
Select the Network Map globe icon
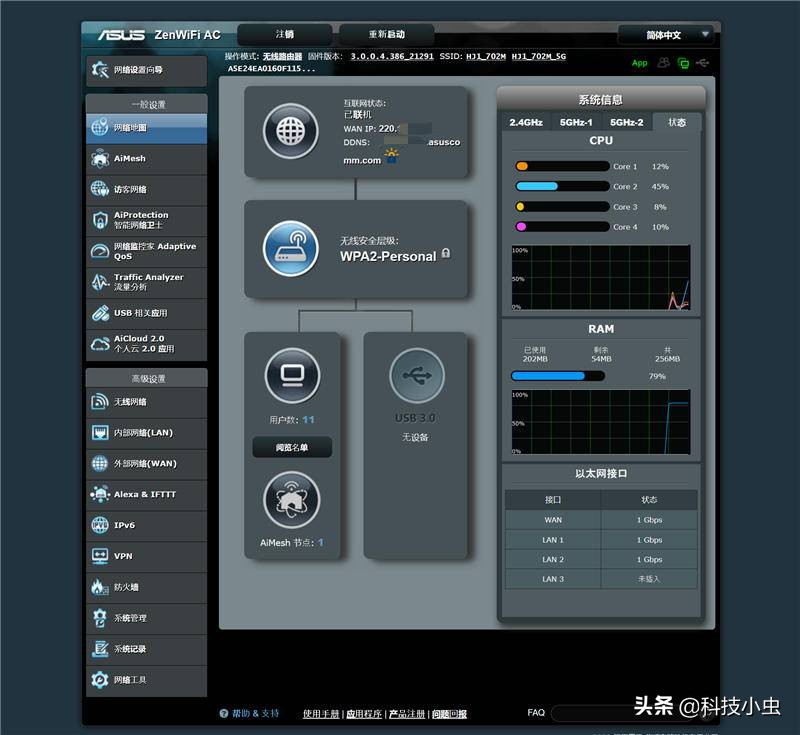click(x=100, y=127)
